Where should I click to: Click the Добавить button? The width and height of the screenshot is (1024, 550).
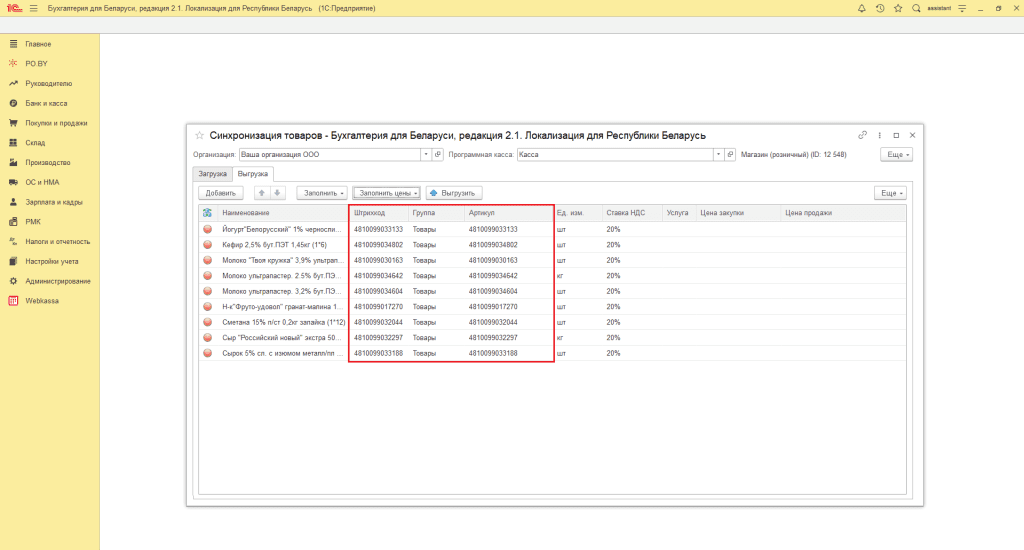point(221,193)
